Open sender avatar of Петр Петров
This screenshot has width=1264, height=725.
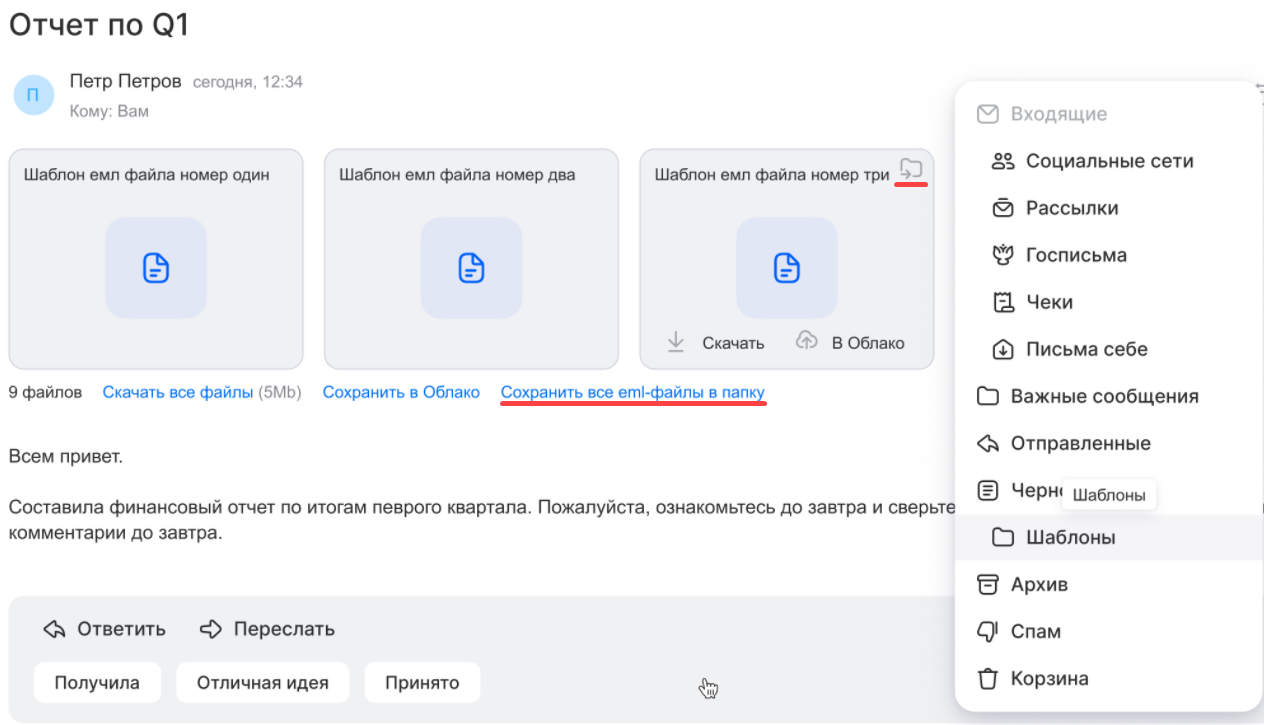tap(33, 95)
